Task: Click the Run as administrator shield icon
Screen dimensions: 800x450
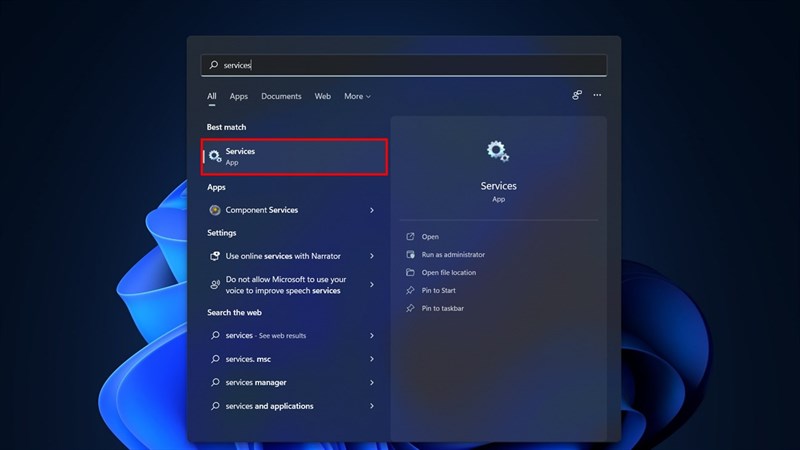Action: (410, 254)
